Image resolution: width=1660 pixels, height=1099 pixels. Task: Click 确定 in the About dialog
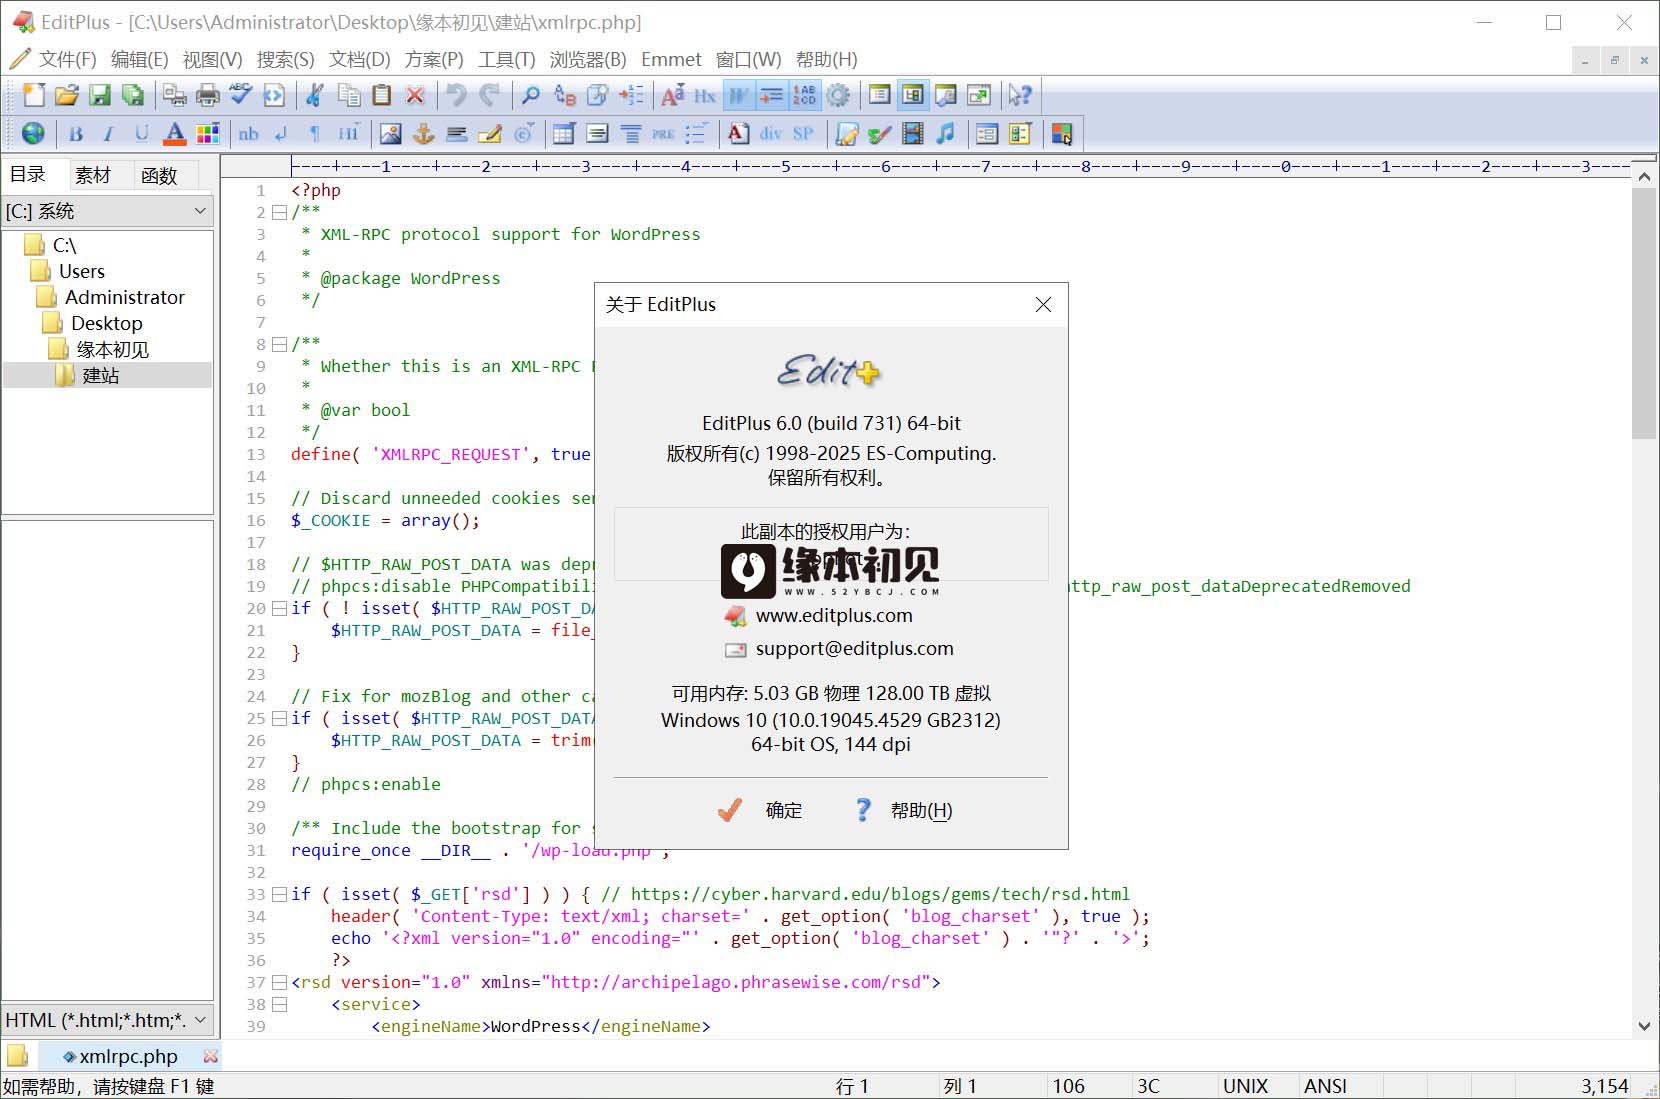(761, 810)
